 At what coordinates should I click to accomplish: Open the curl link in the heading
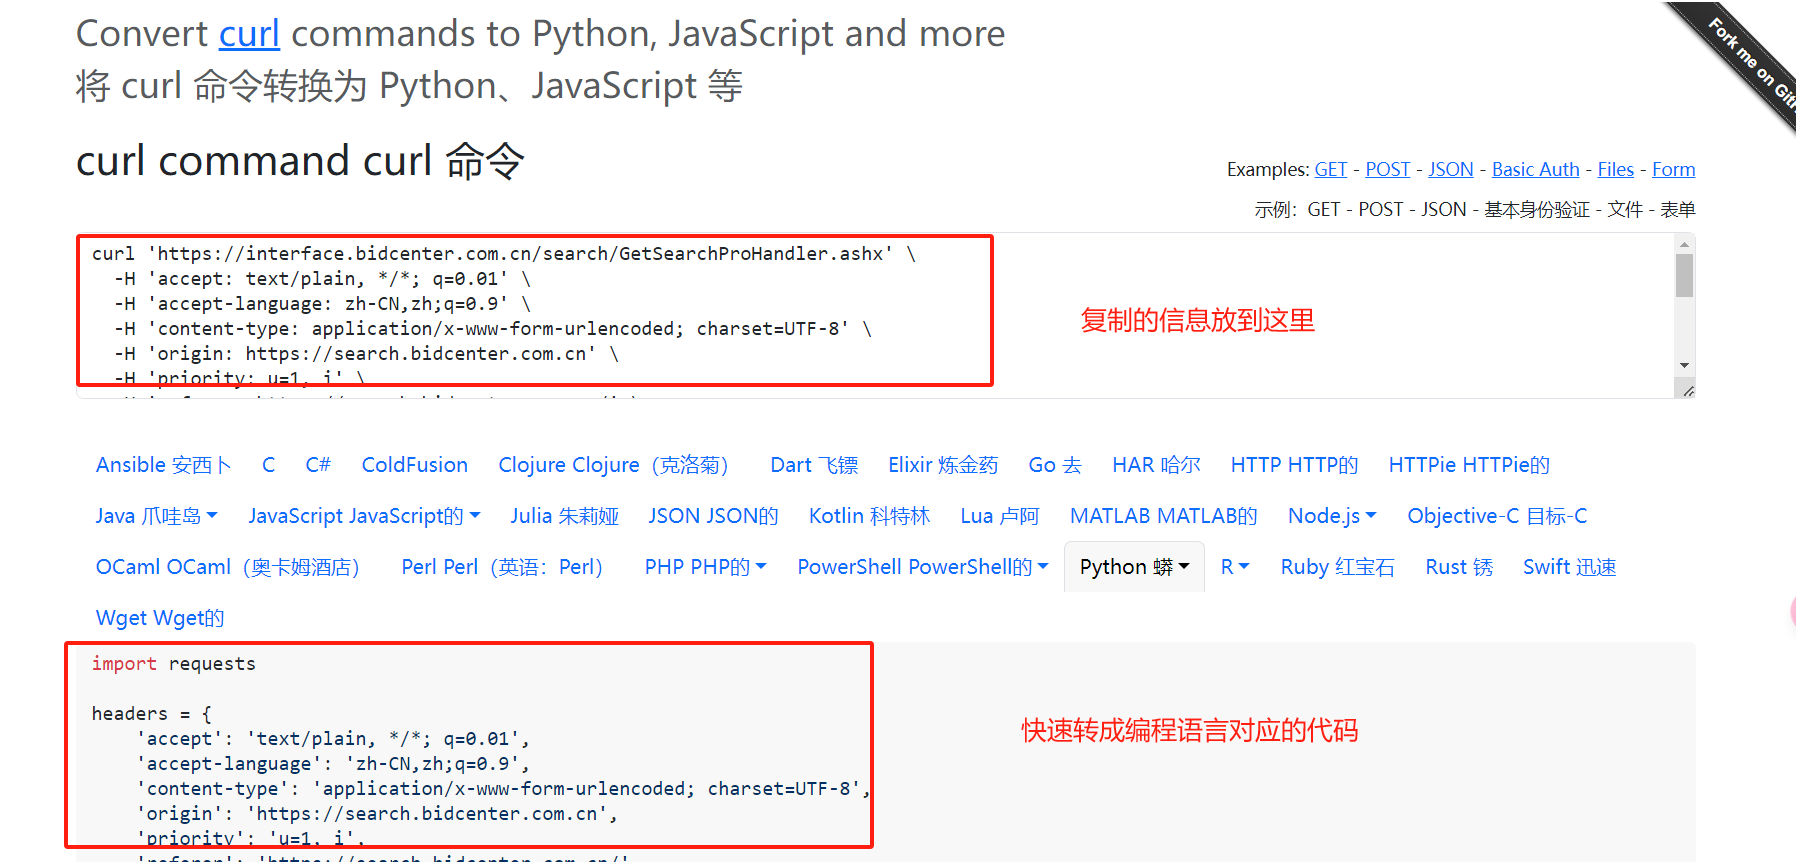[x=249, y=34]
